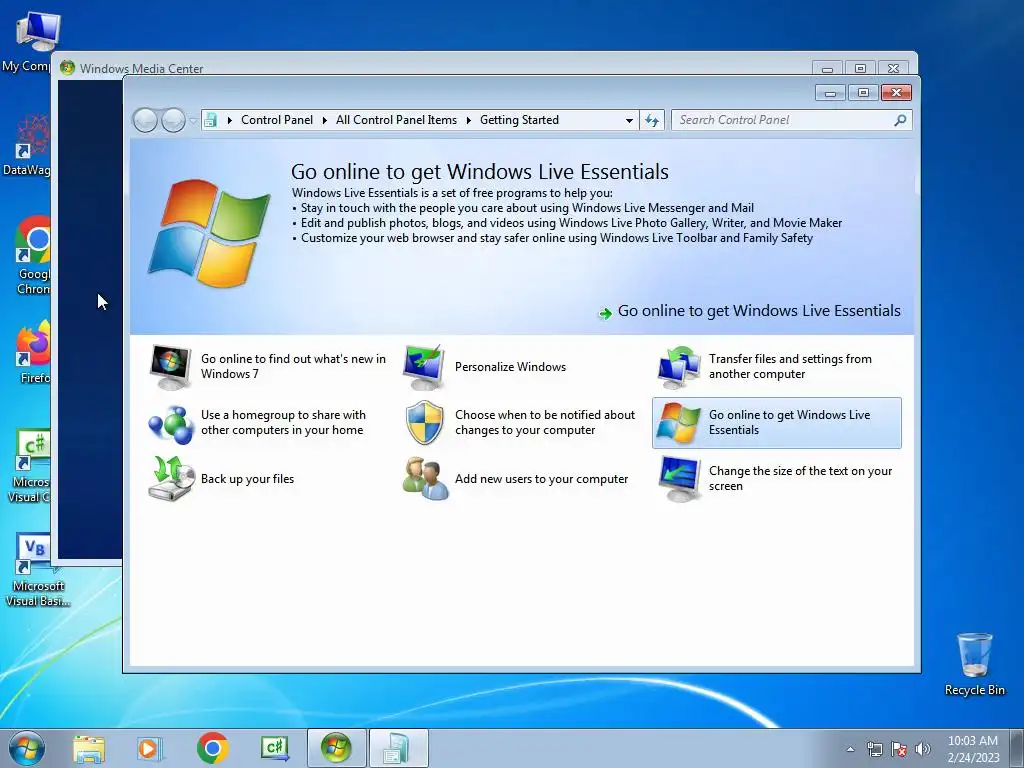Screen dimensions: 1024x768
Task: Click the Add new users people icon
Action: coord(424,479)
